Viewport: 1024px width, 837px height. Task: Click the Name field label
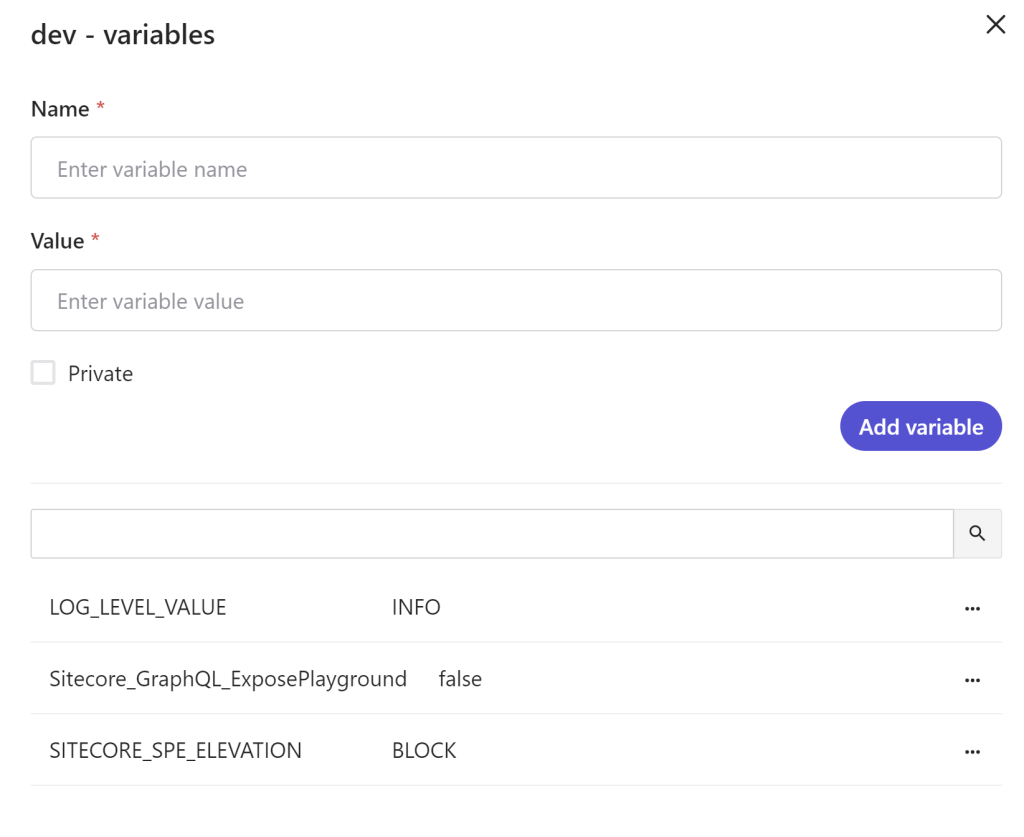(60, 109)
